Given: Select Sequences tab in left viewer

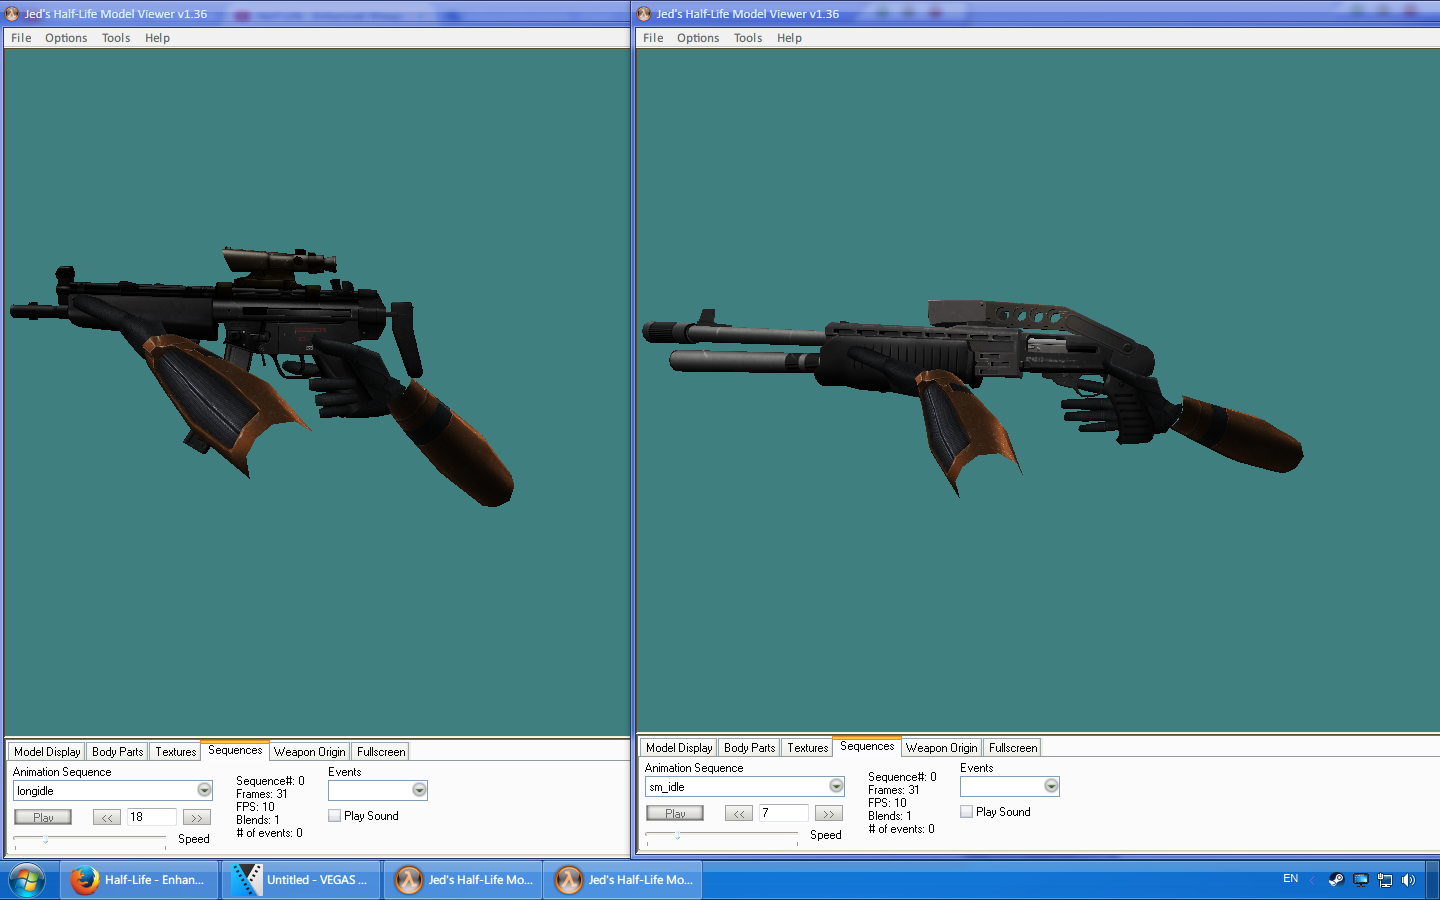Looking at the screenshot, I should (235, 750).
